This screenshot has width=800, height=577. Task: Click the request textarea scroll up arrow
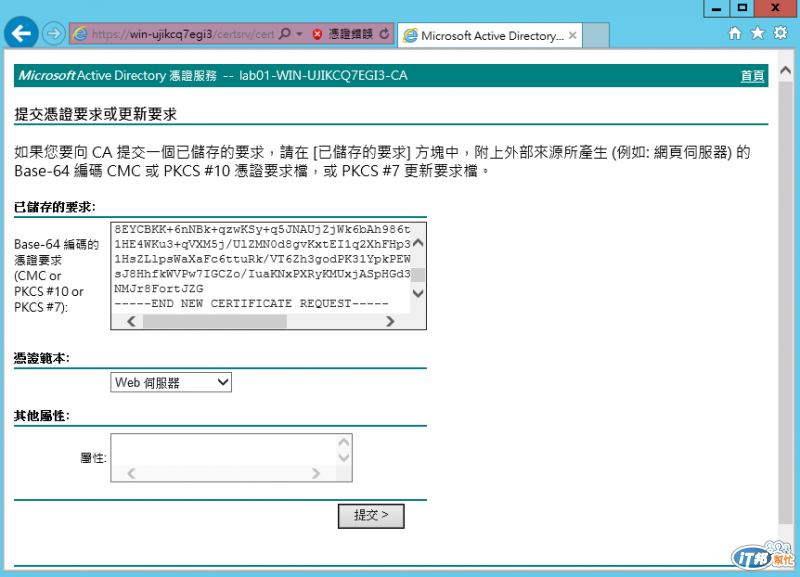418,243
